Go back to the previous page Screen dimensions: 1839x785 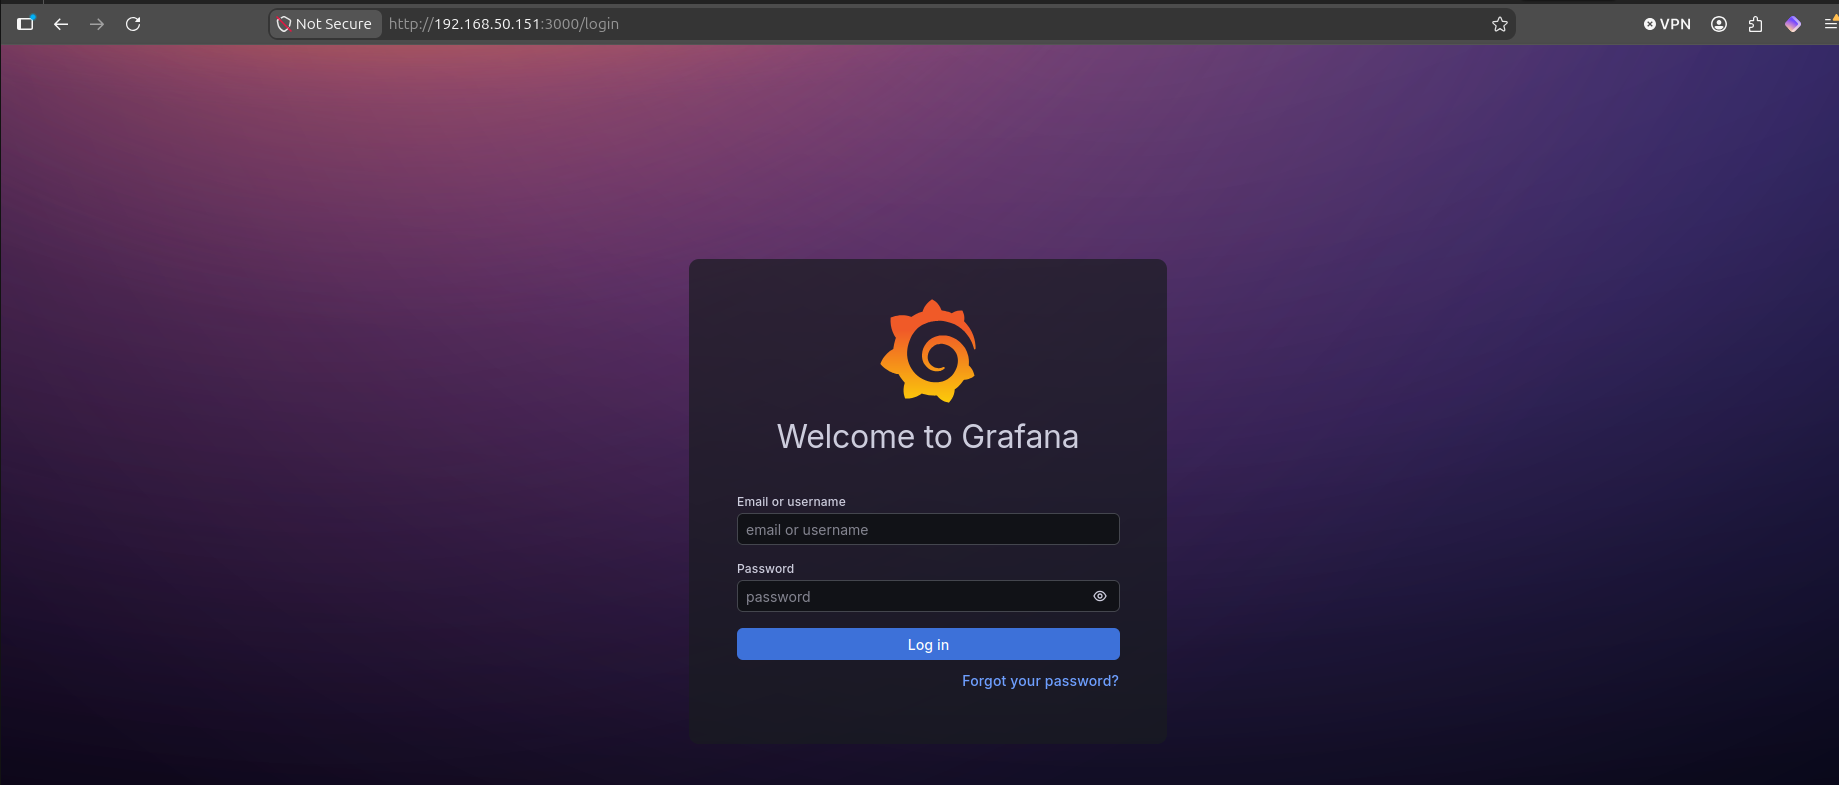coord(61,24)
